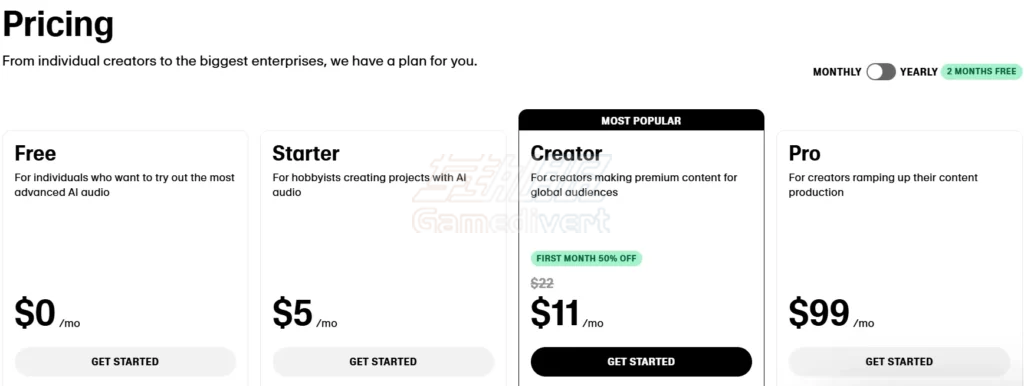
Task: Click the $11 per month price
Action: coord(567,314)
